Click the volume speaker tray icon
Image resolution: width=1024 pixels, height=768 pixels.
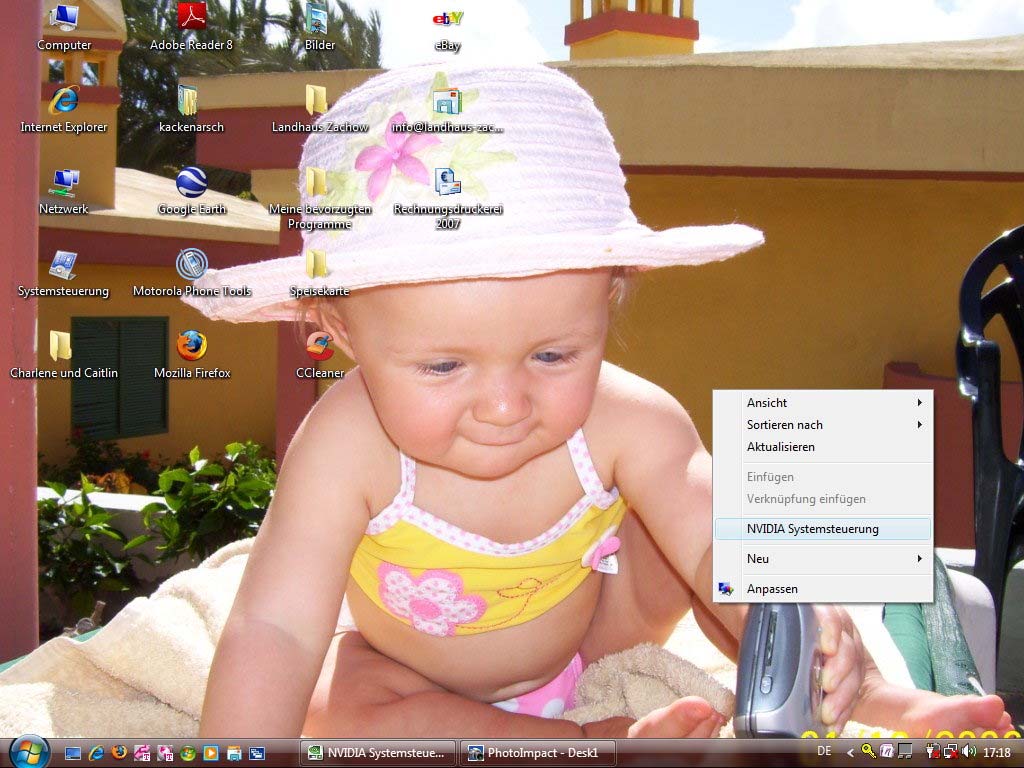(x=968, y=752)
